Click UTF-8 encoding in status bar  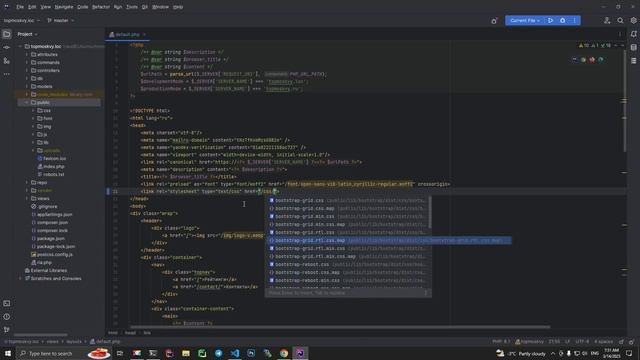coord(582,342)
